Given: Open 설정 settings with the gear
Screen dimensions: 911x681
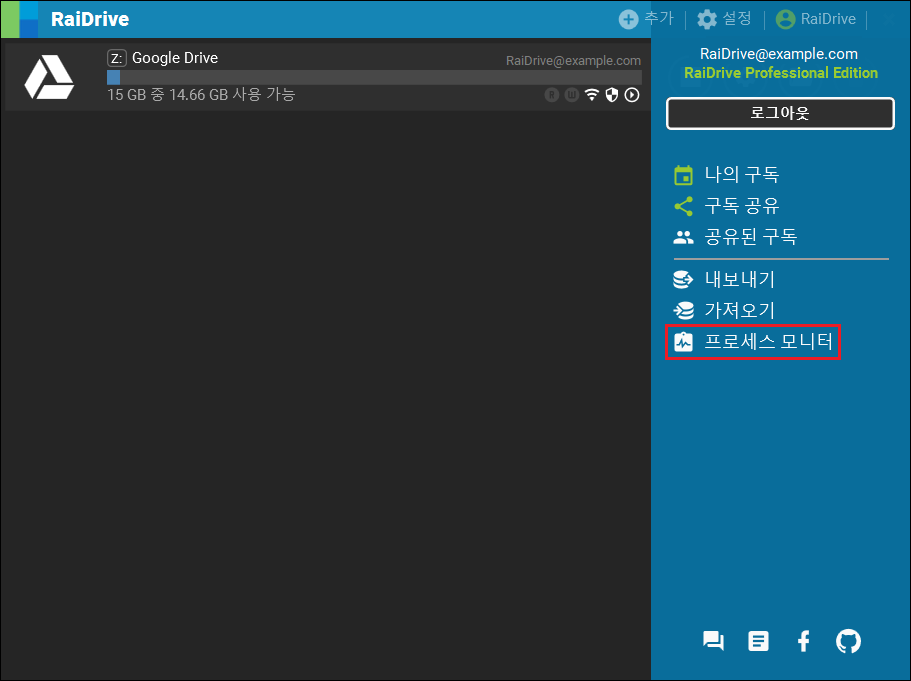Looking at the screenshot, I should tap(724, 19).
